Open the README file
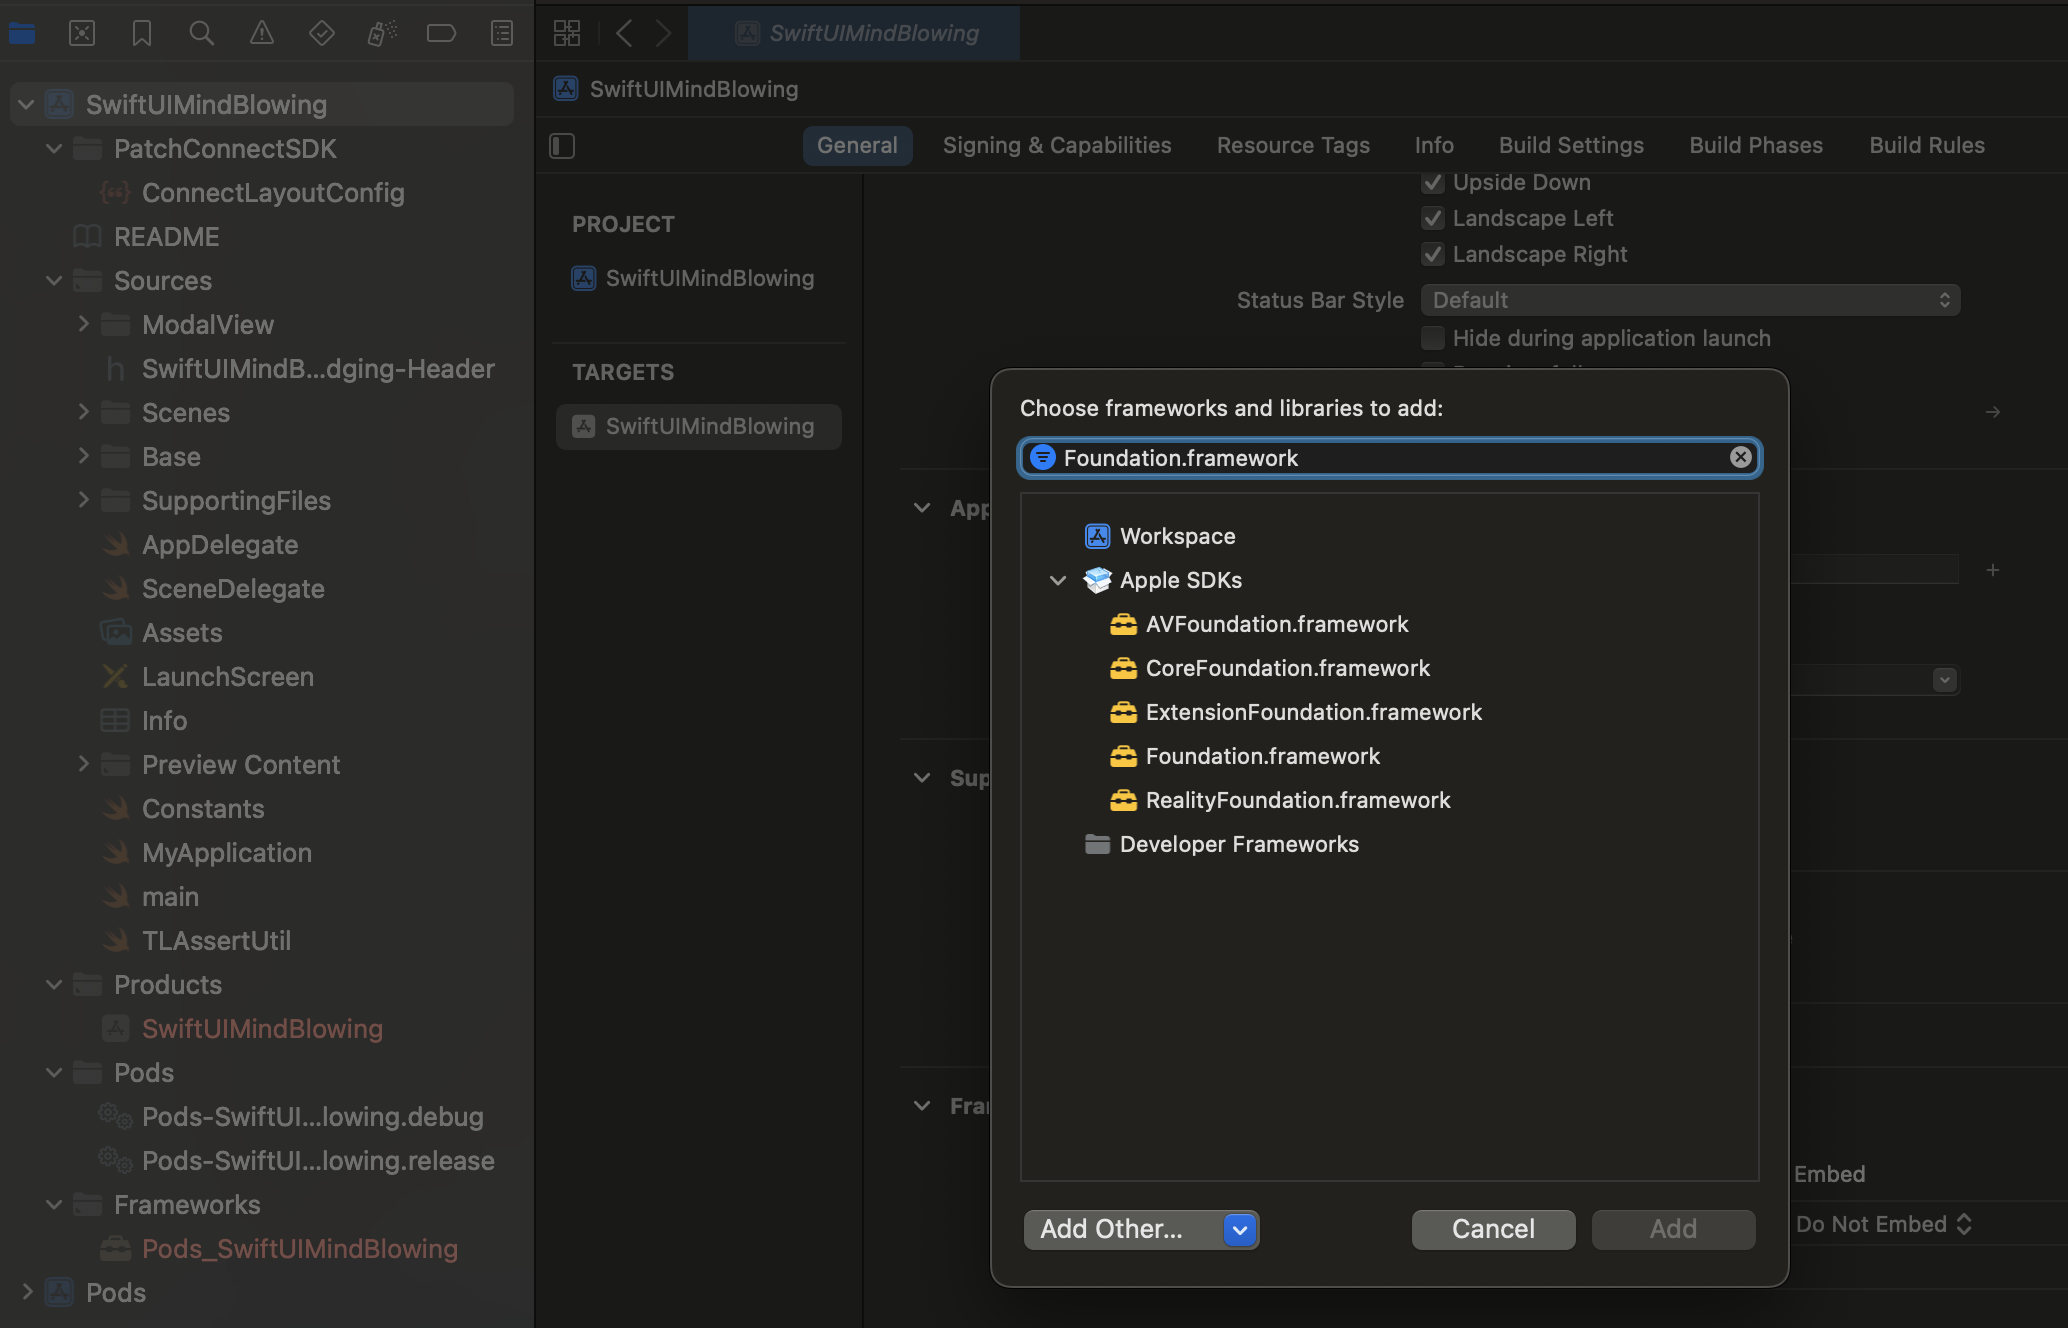The height and width of the screenshot is (1328, 2068). tap(166, 236)
